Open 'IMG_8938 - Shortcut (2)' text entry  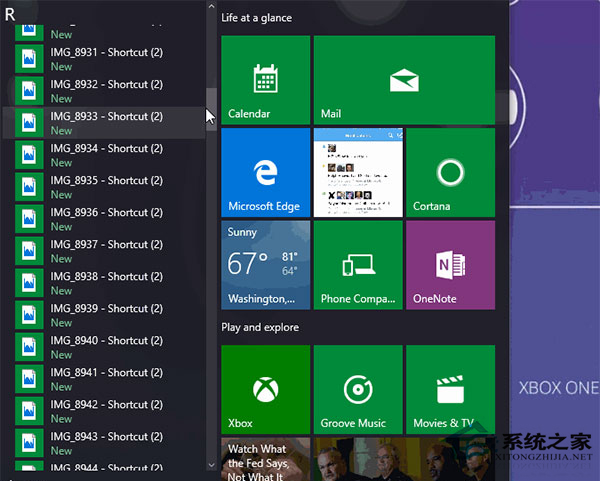click(107, 277)
